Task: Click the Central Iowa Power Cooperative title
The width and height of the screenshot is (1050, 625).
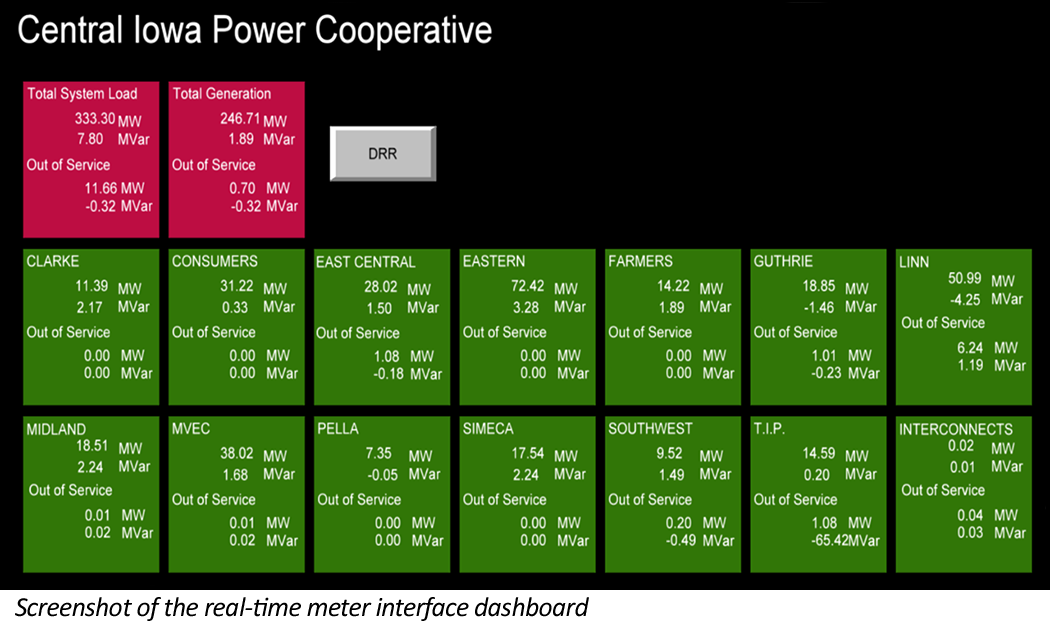Action: [x=254, y=30]
